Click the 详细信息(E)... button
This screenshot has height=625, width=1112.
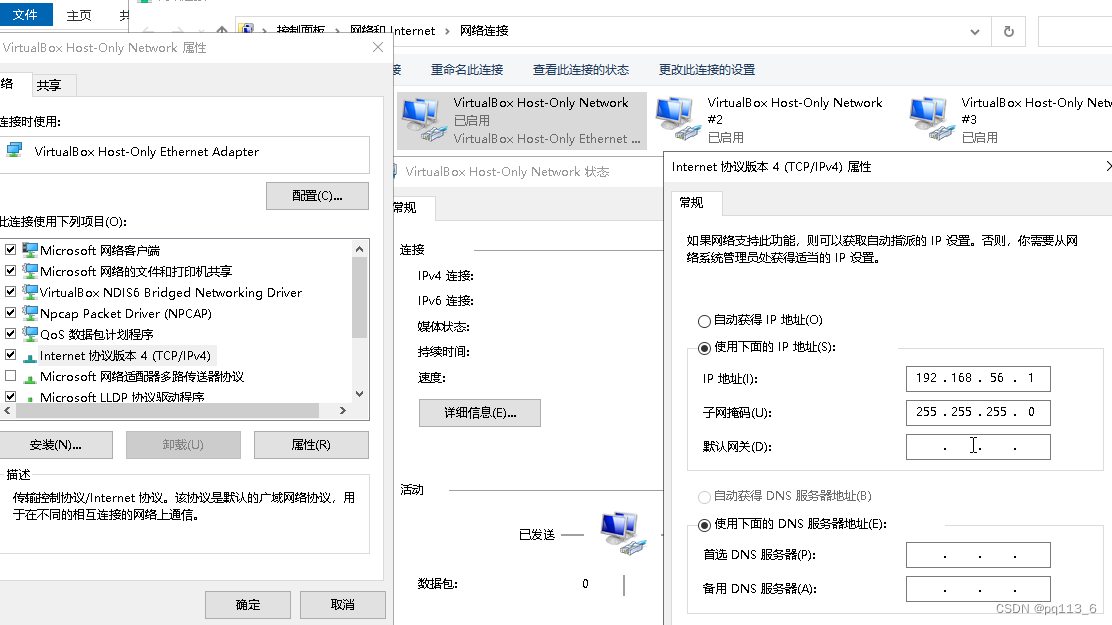click(480, 413)
